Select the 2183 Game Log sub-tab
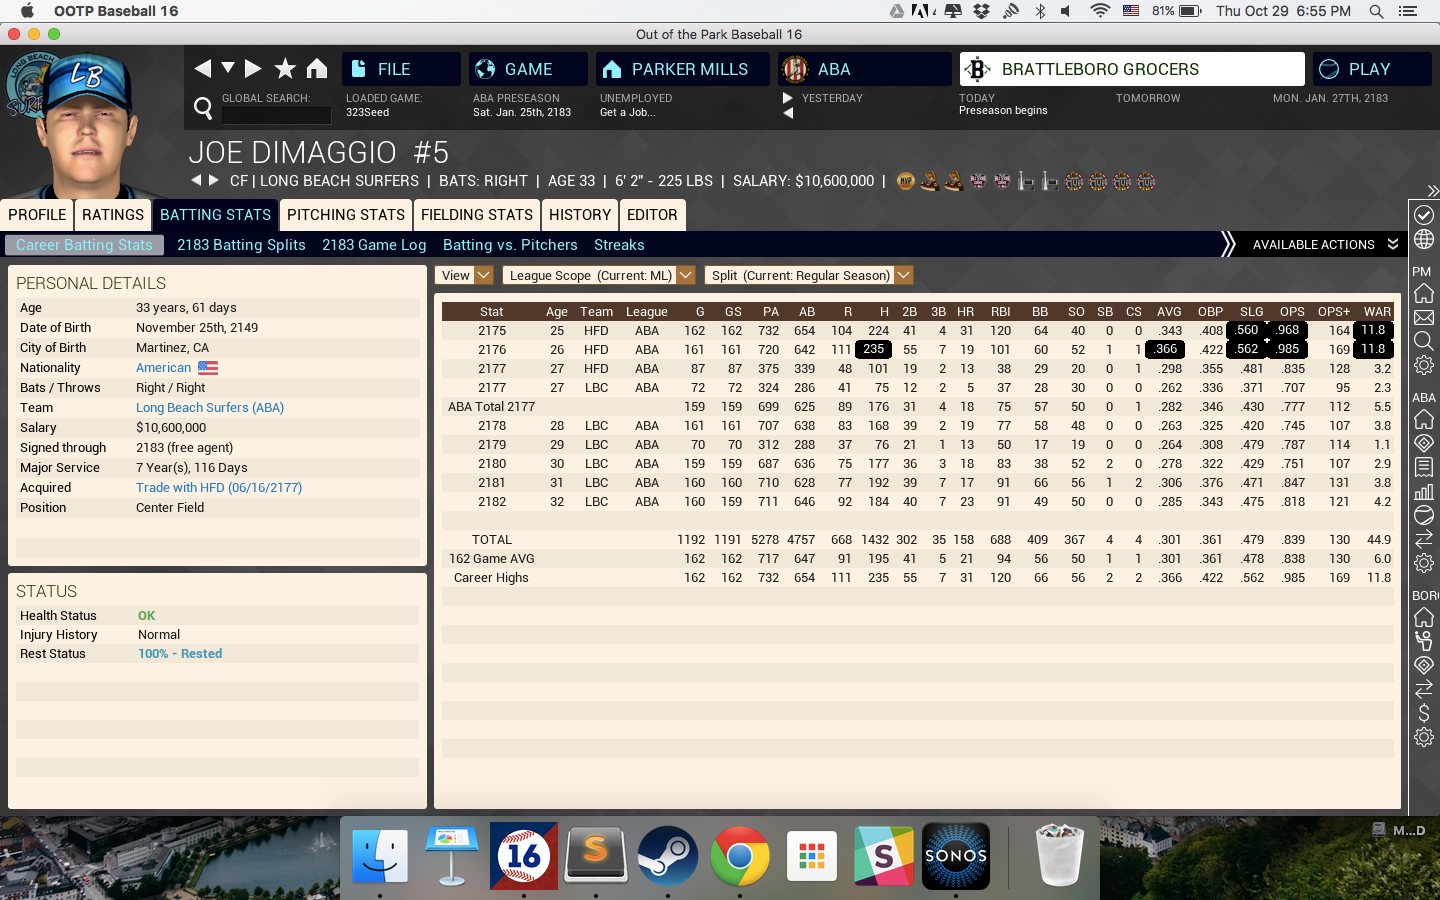This screenshot has width=1440, height=900. pos(374,245)
